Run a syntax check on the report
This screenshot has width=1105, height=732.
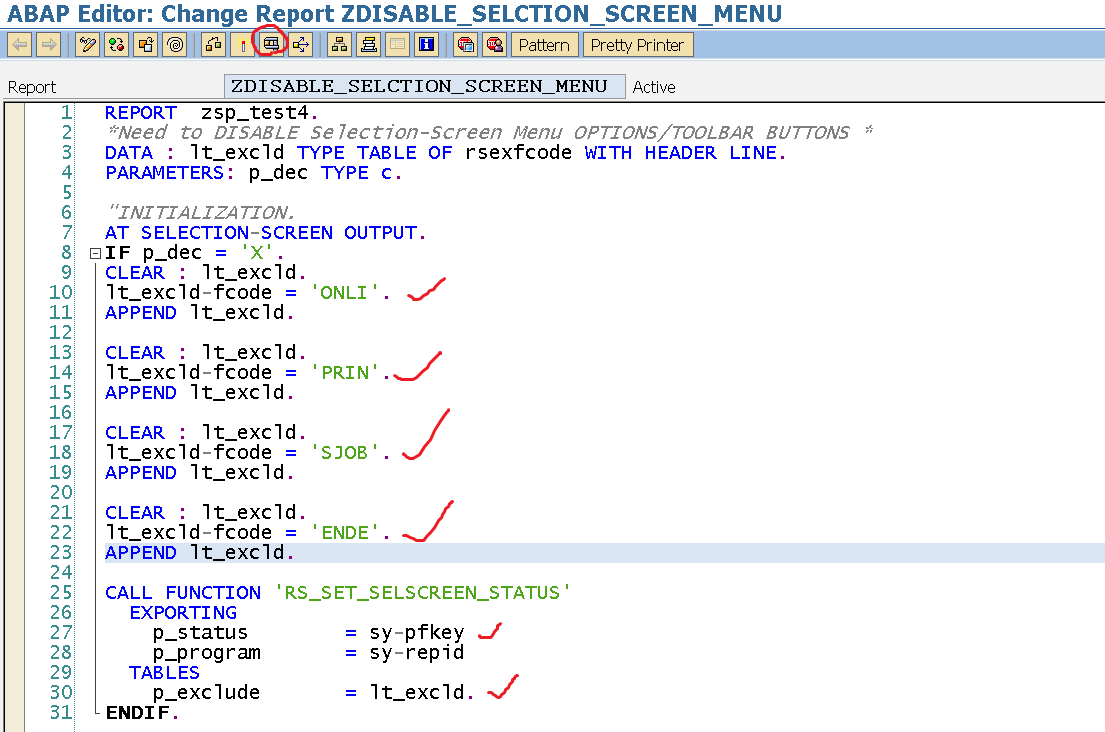(115, 44)
